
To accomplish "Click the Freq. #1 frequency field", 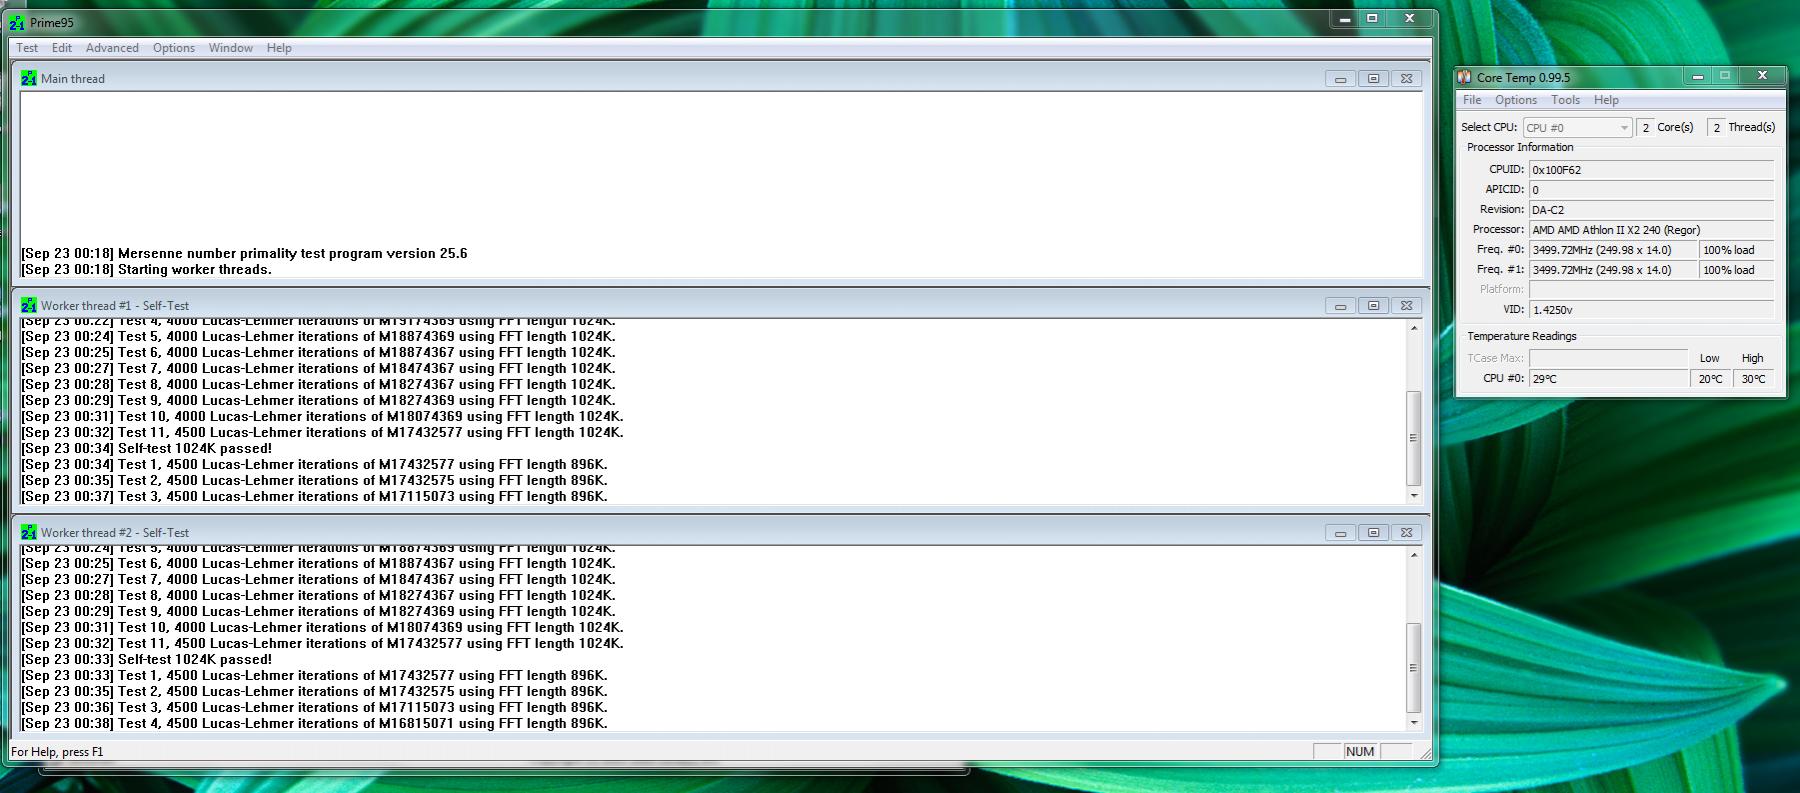I will pyautogui.click(x=1612, y=270).
